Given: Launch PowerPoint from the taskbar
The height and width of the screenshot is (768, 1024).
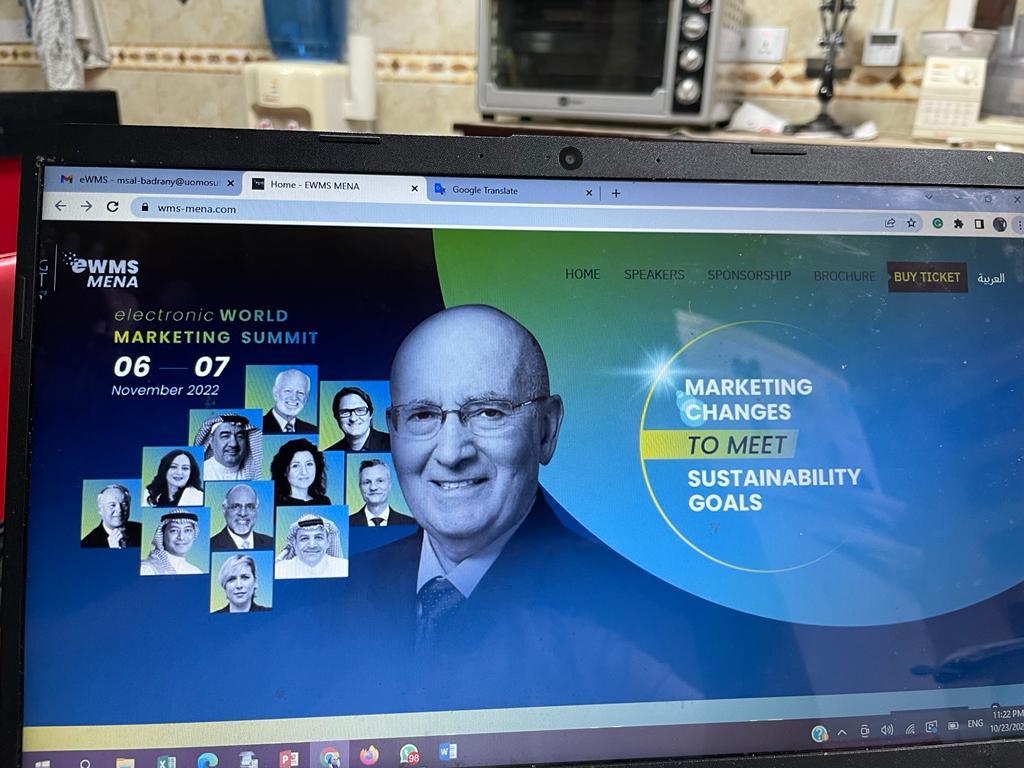Looking at the screenshot, I should tap(289, 758).
